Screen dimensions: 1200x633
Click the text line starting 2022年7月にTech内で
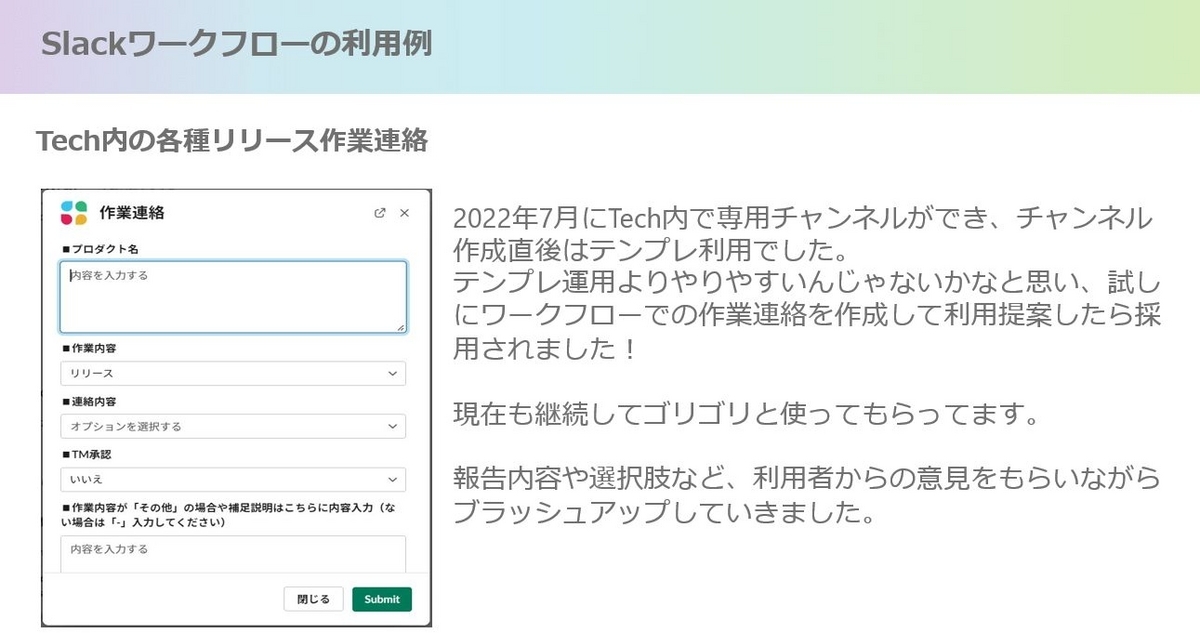[802, 219]
